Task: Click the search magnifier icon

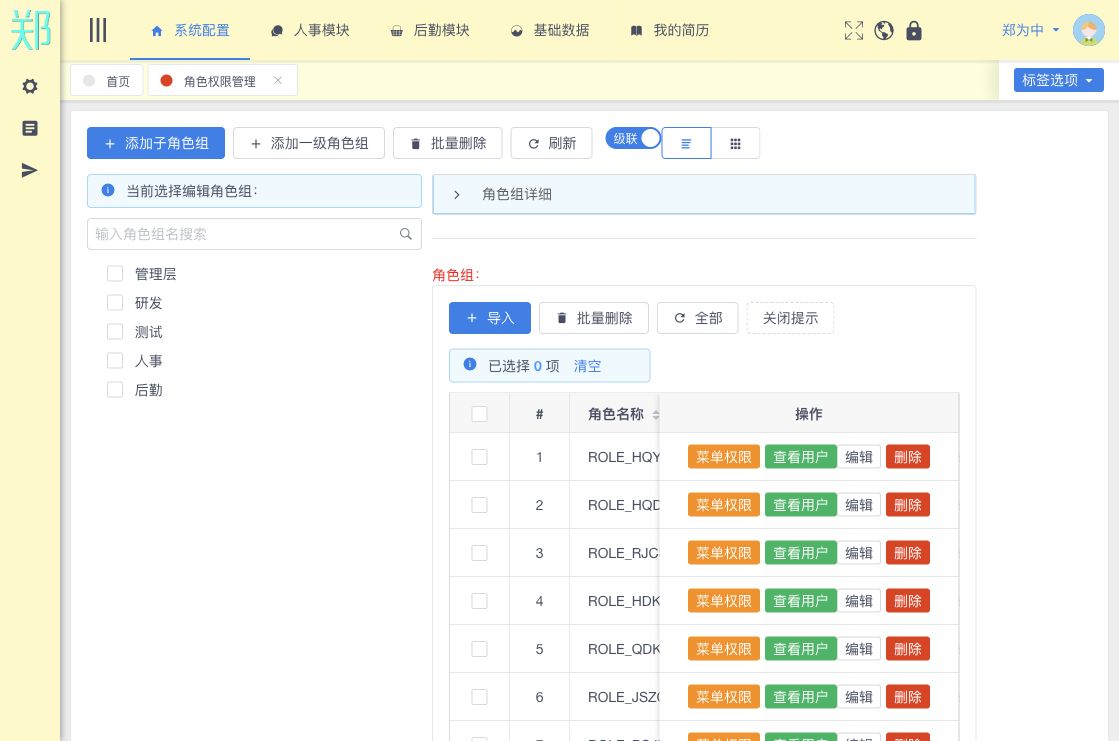Action: click(x=405, y=234)
